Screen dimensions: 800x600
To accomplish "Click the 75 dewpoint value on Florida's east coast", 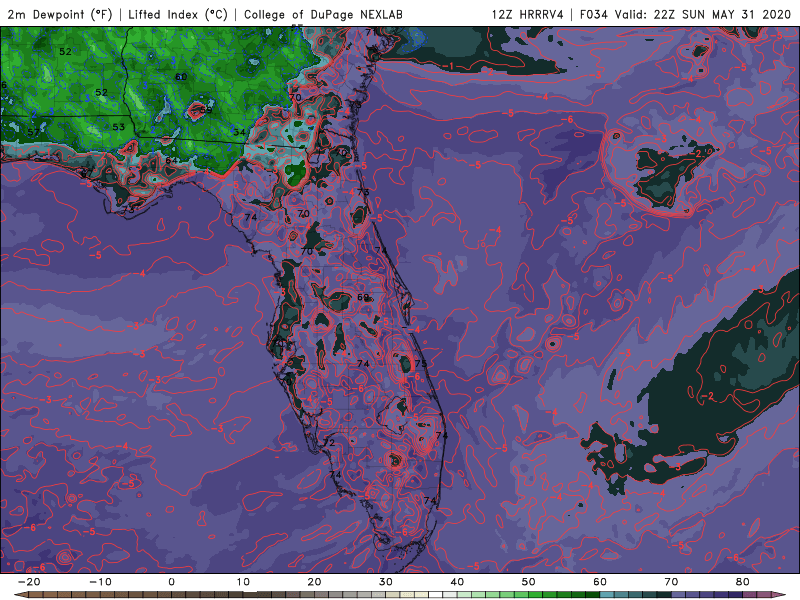I will tap(420, 363).
